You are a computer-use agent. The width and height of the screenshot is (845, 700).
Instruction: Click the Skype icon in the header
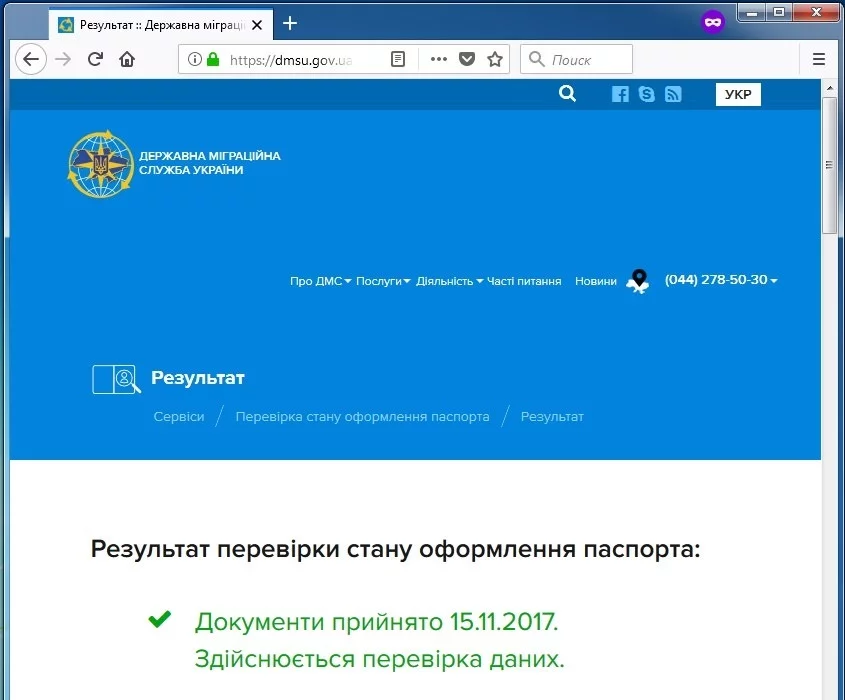pyautogui.click(x=646, y=93)
